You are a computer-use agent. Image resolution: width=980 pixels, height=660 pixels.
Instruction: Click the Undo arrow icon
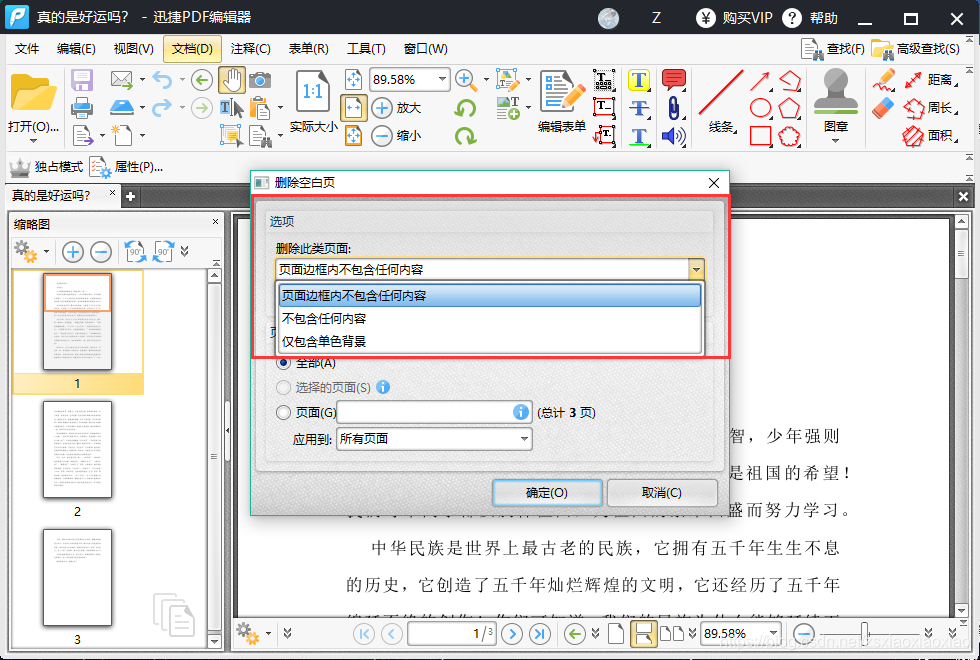click(162, 80)
